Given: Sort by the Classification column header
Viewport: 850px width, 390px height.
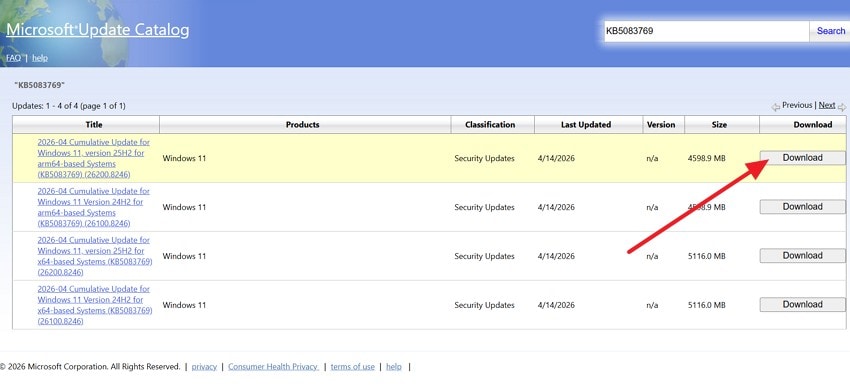Looking at the screenshot, I should (490, 125).
